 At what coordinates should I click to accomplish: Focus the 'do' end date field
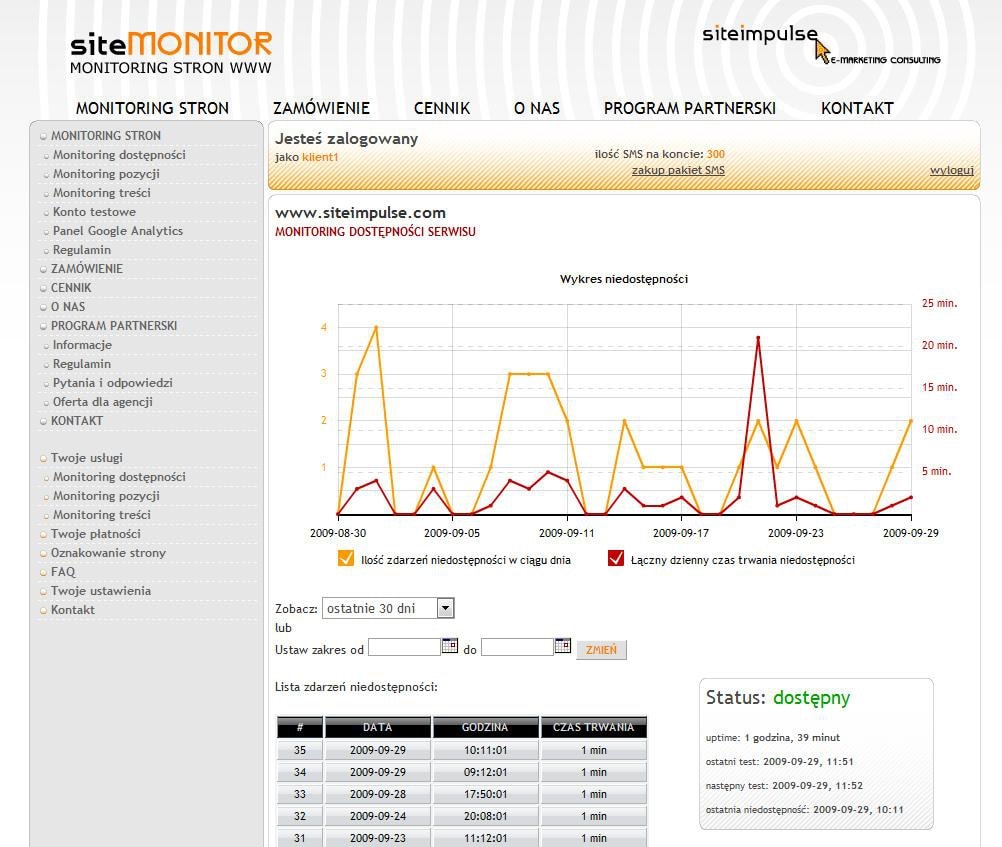point(517,648)
